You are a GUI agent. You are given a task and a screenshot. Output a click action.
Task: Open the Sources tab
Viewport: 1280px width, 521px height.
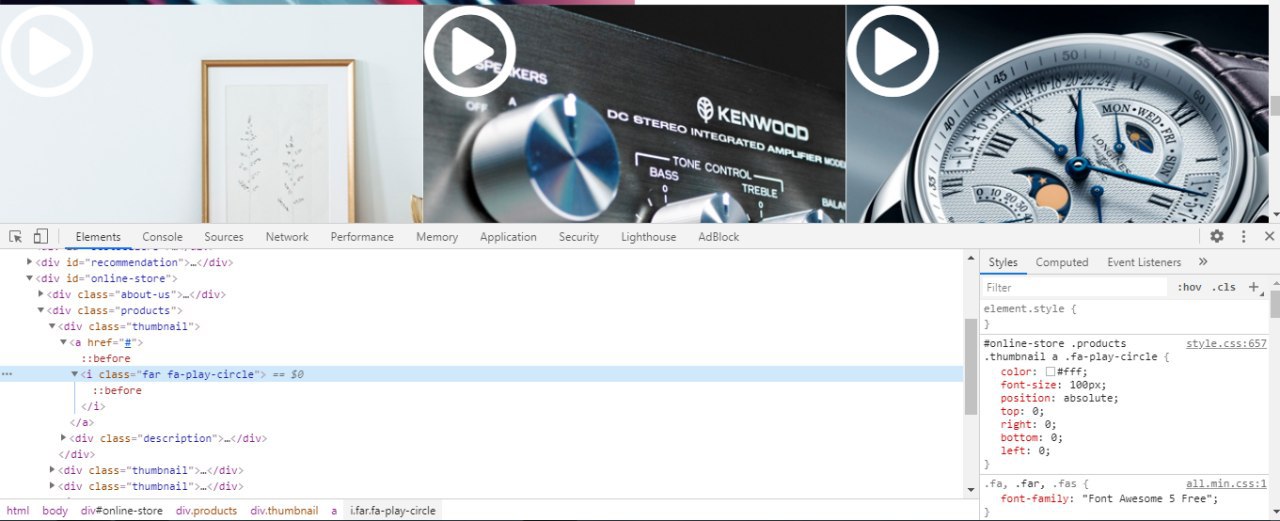(x=224, y=237)
